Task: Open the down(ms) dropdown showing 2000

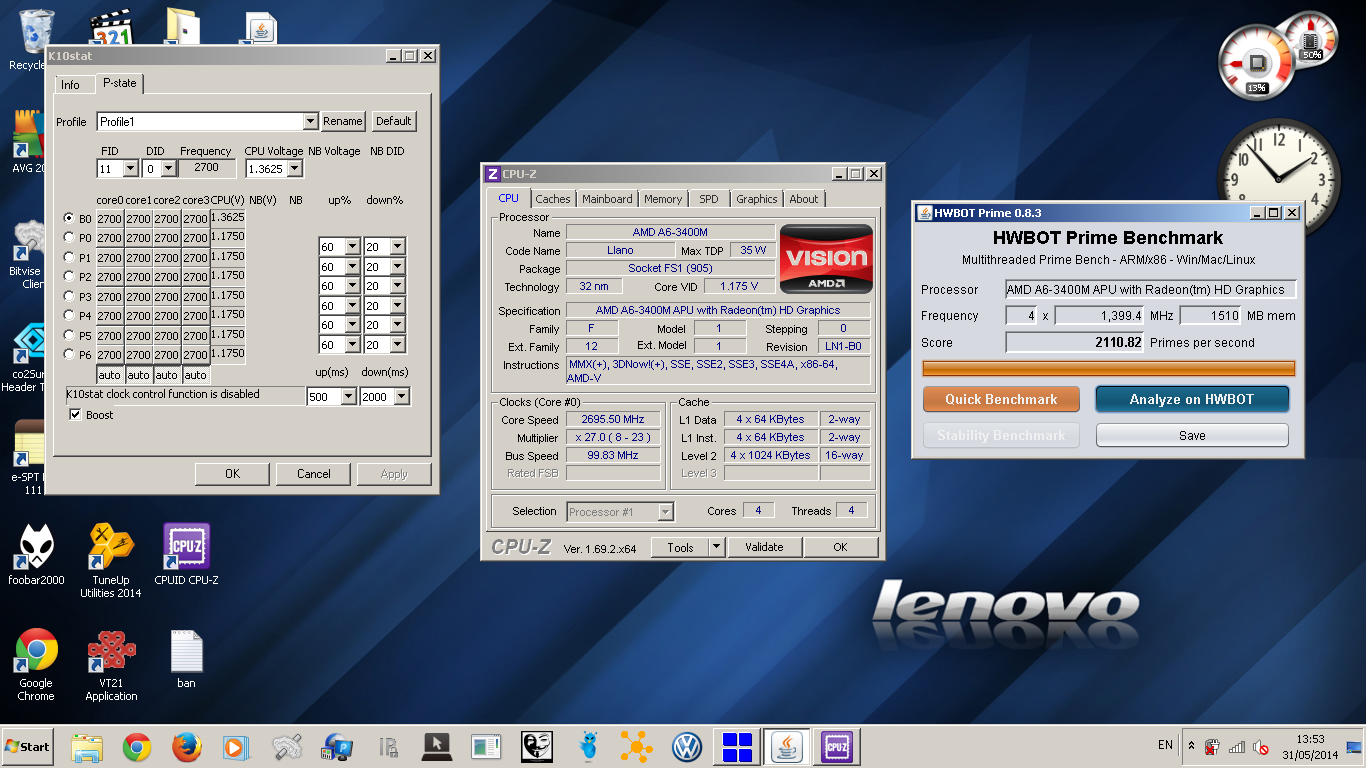Action: coord(402,397)
